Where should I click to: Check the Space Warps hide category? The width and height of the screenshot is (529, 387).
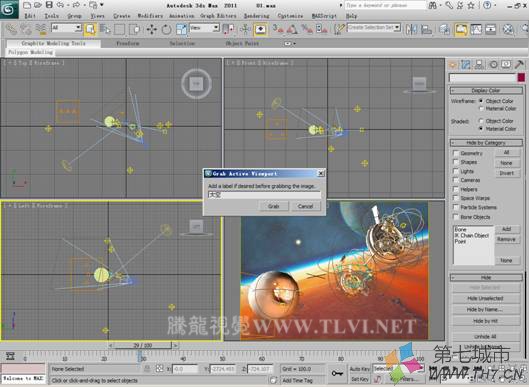click(x=455, y=198)
